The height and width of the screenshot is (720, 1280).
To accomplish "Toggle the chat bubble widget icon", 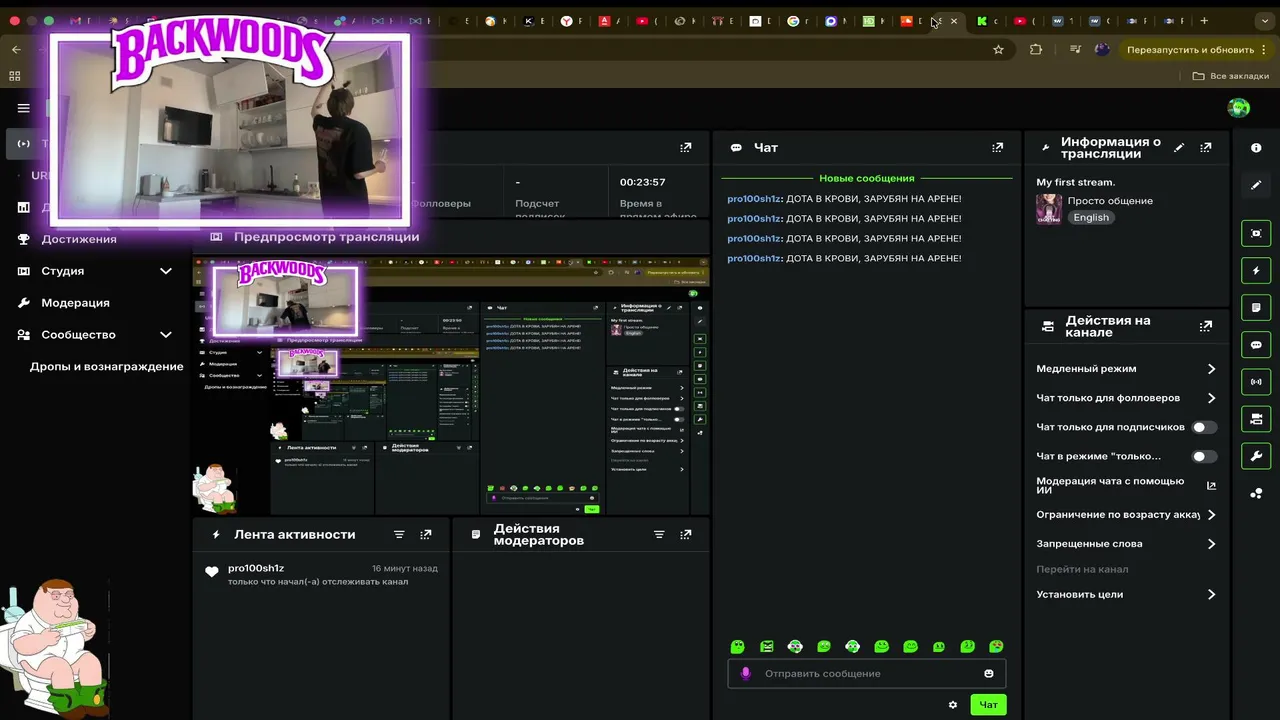I will click(x=1256, y=345).
